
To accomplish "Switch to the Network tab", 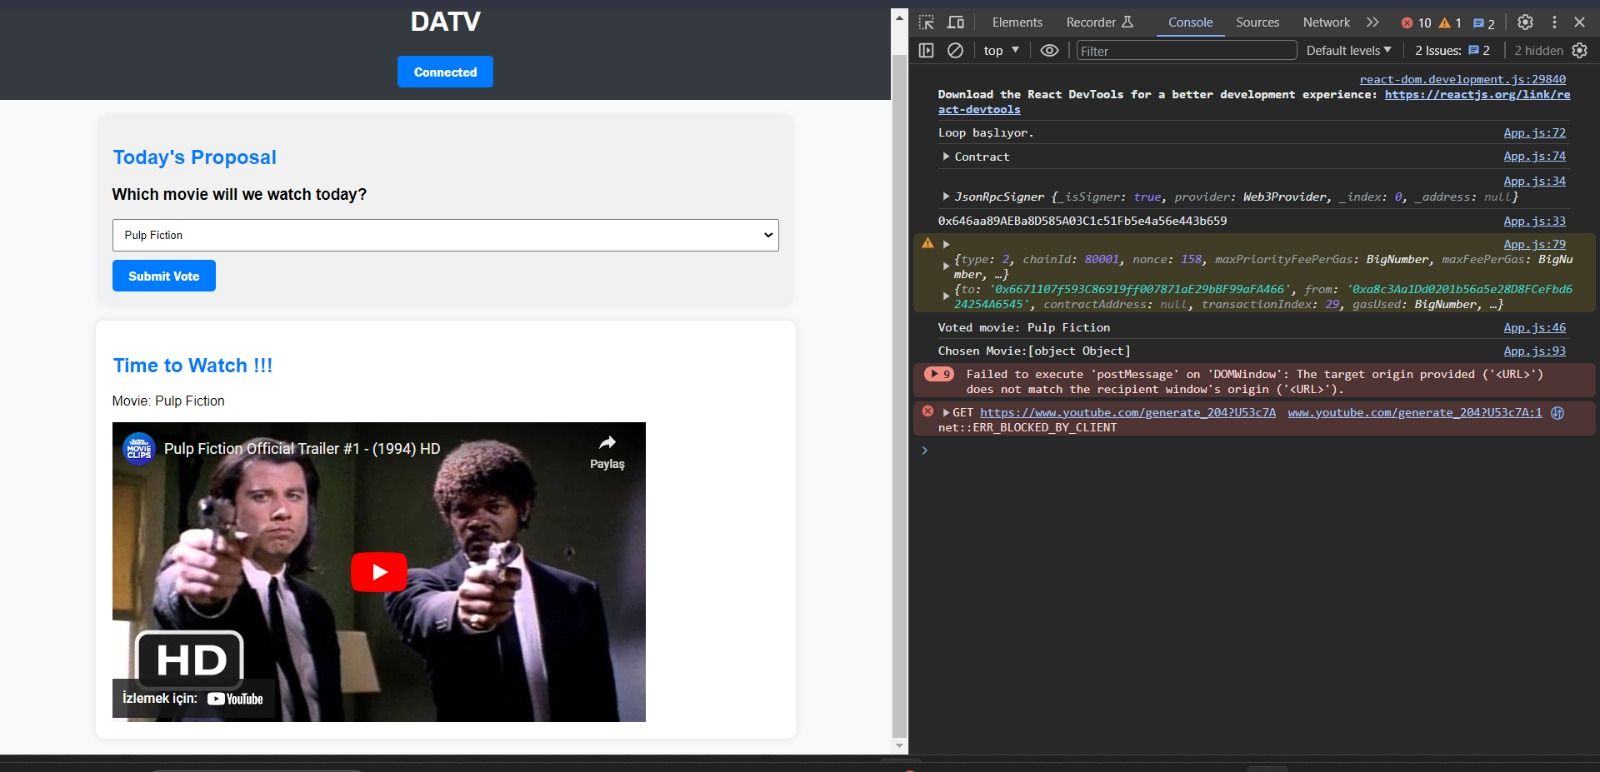I will (x=1326, y=22).
